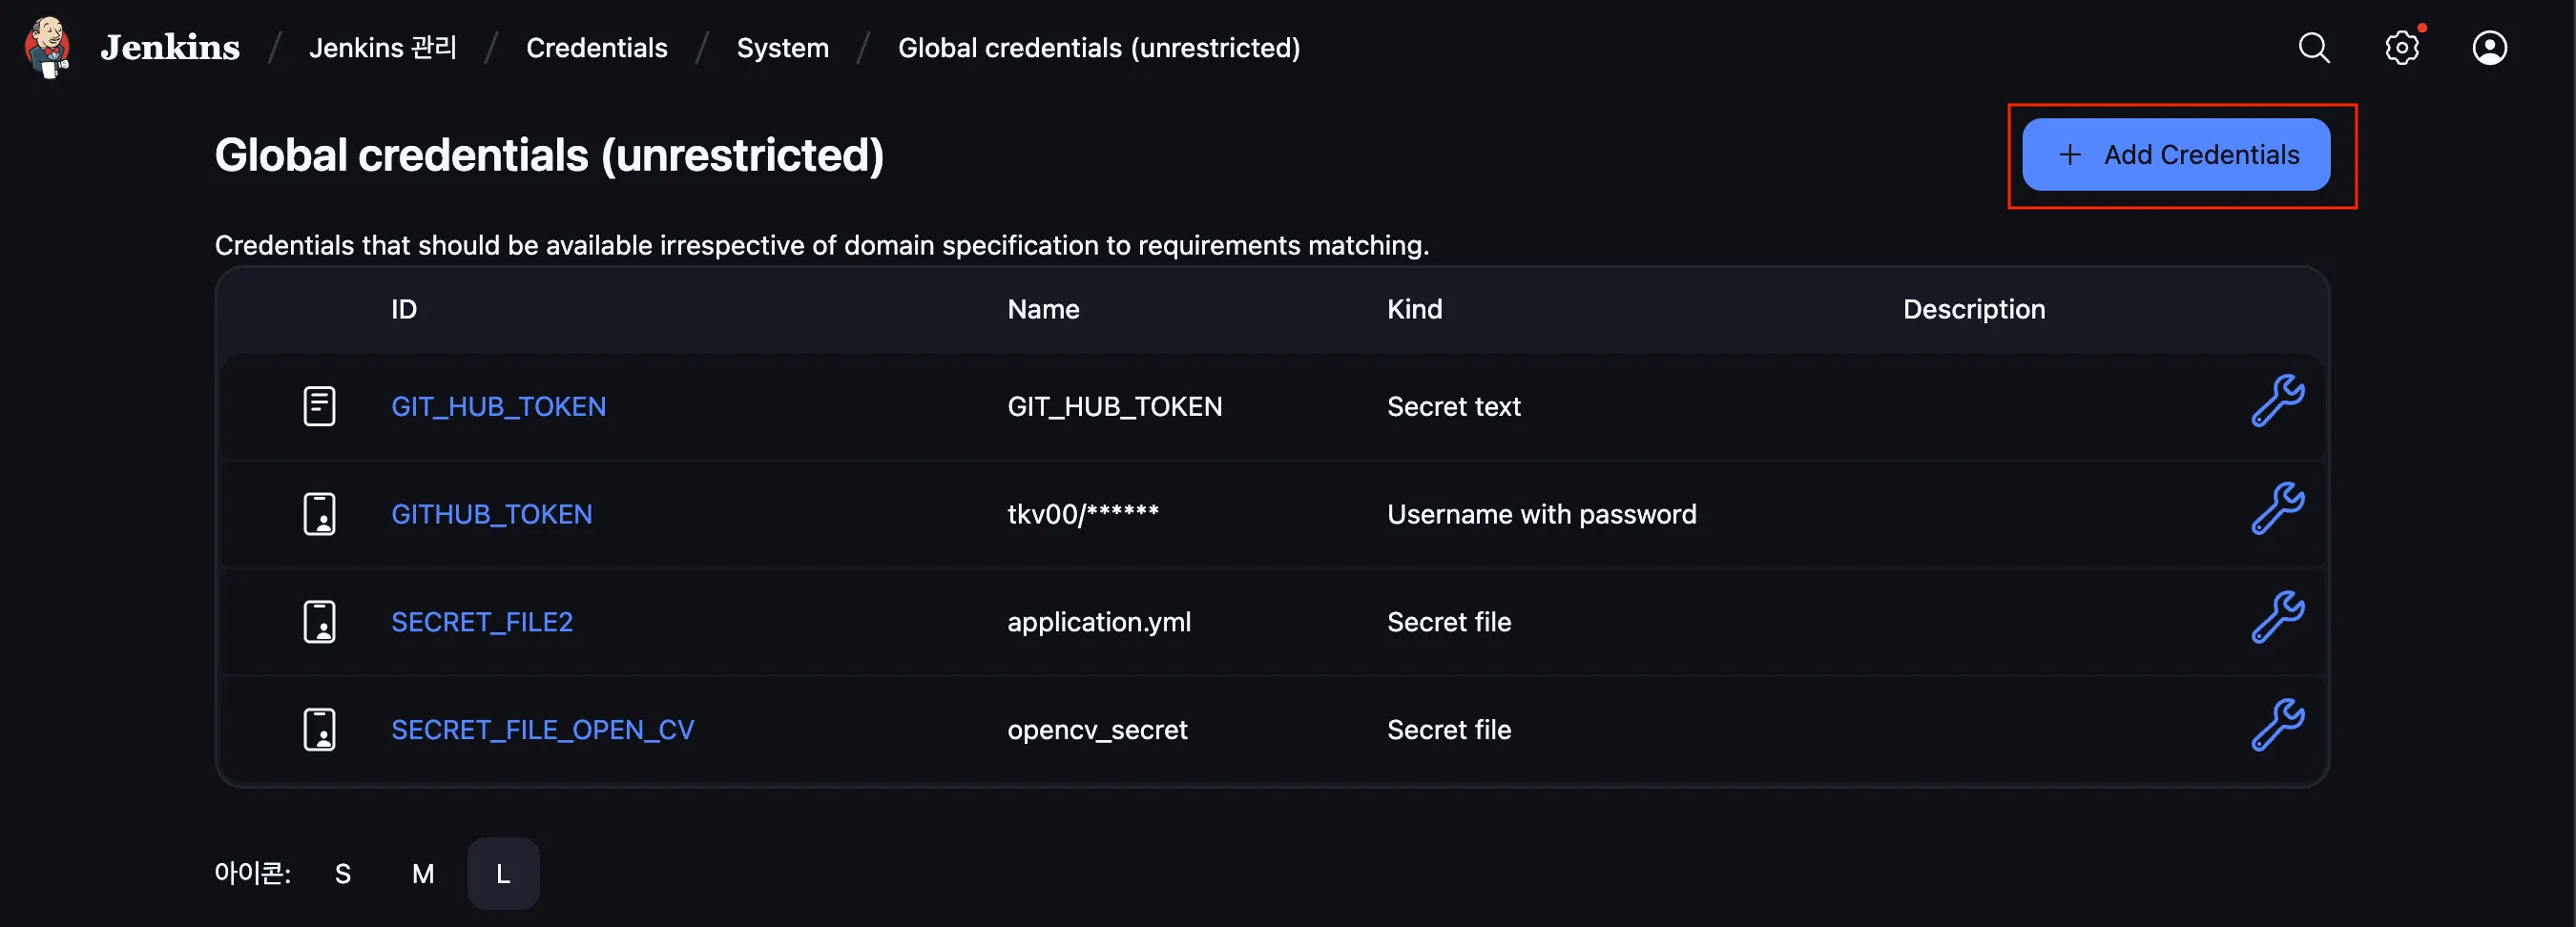The image size is (2576, 927).
Task: Click the ID card icon beside GITHUB_TOKEN
Action: tap(319, 514)
